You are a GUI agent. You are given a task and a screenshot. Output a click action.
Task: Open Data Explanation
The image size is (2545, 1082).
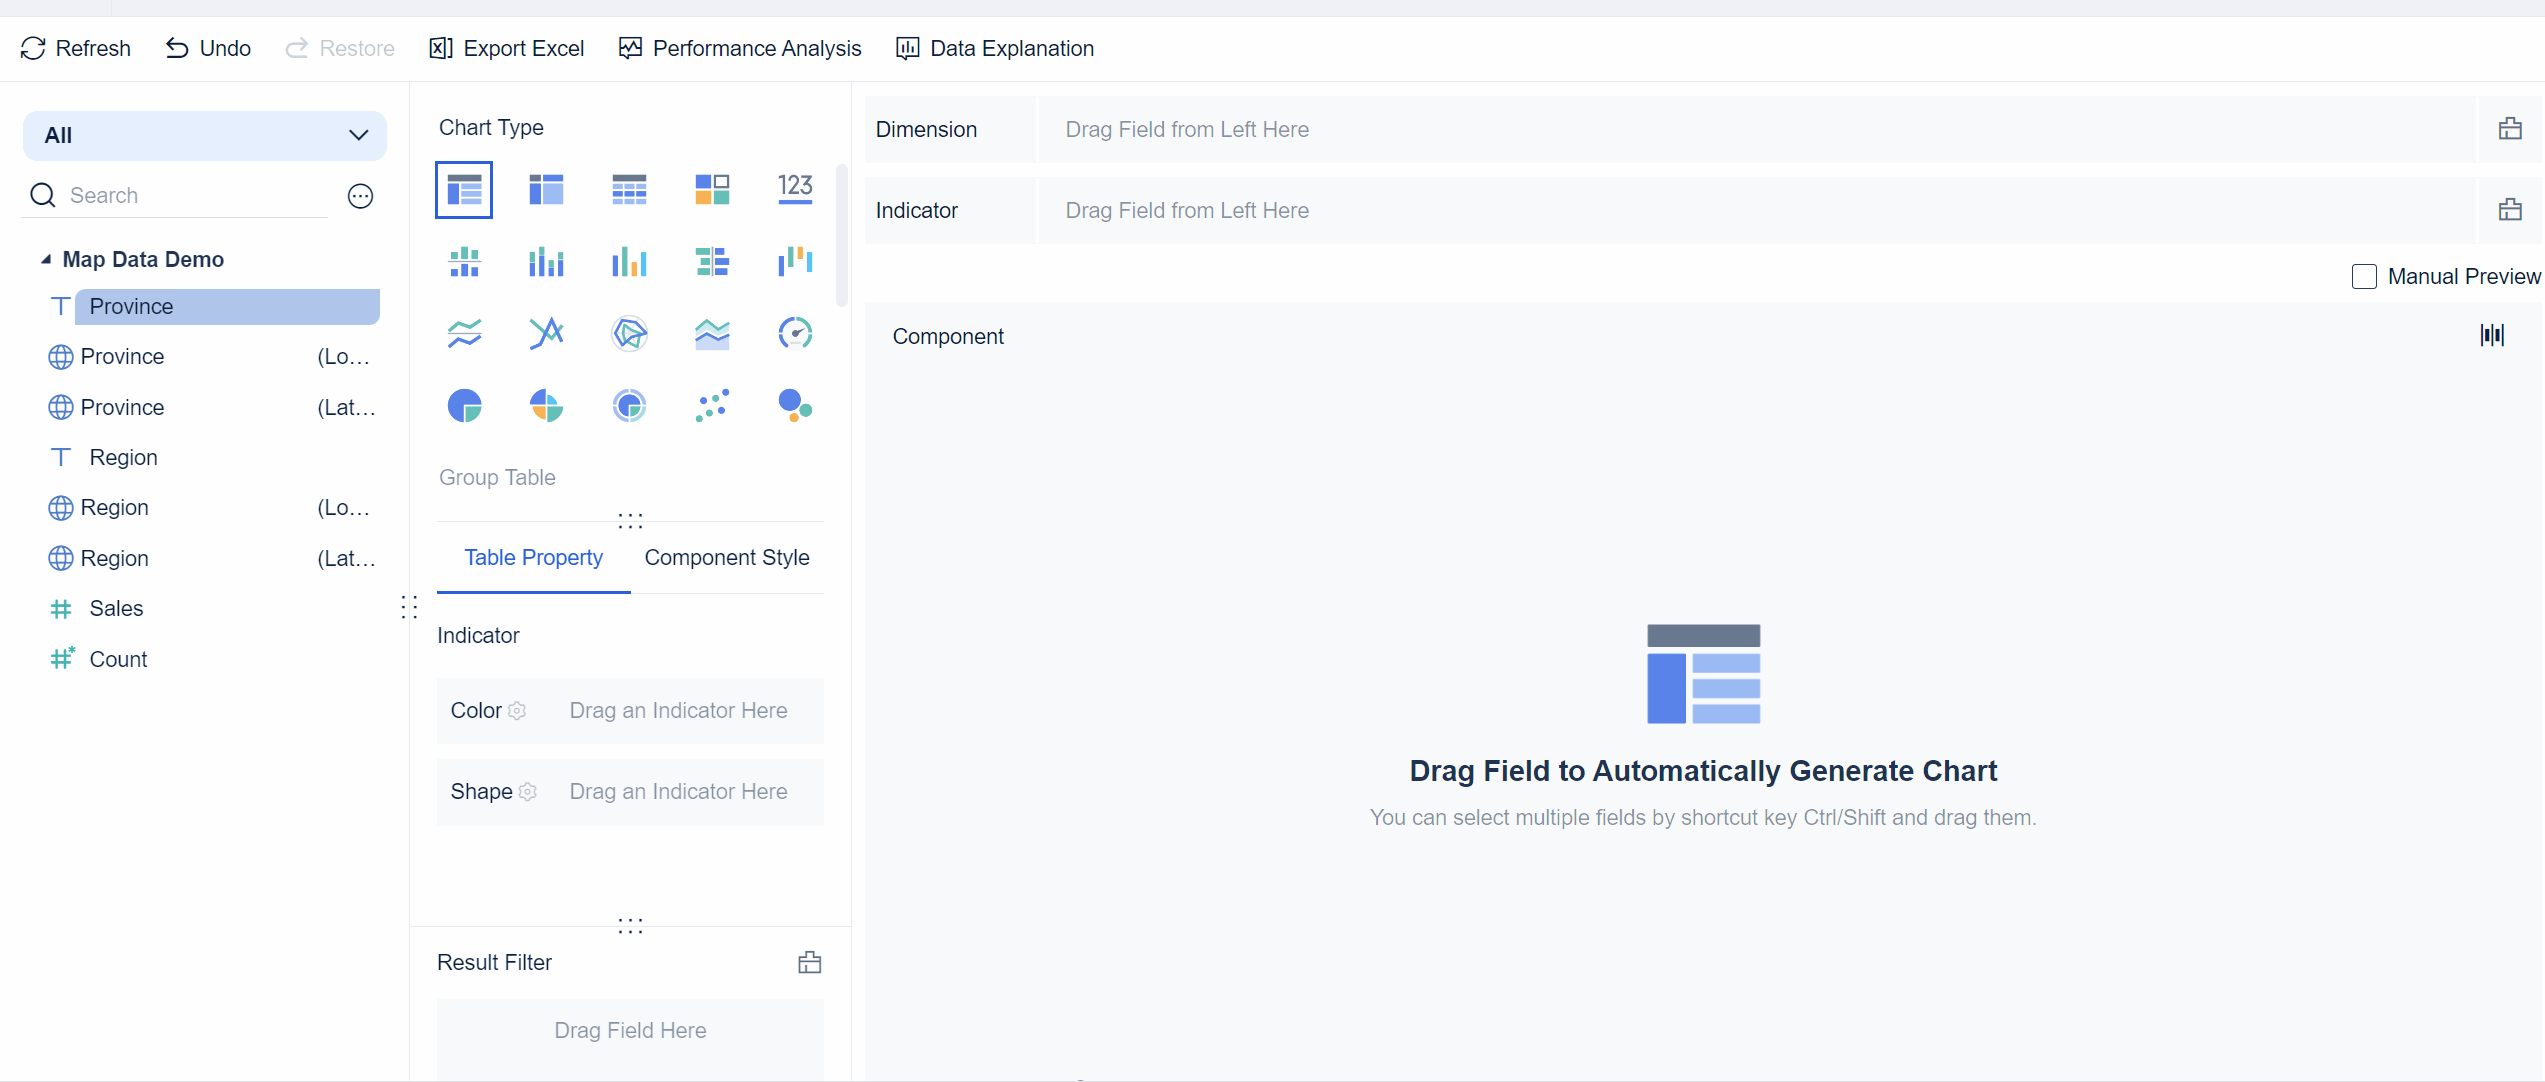pyautogui.click(x=995, y=48)
